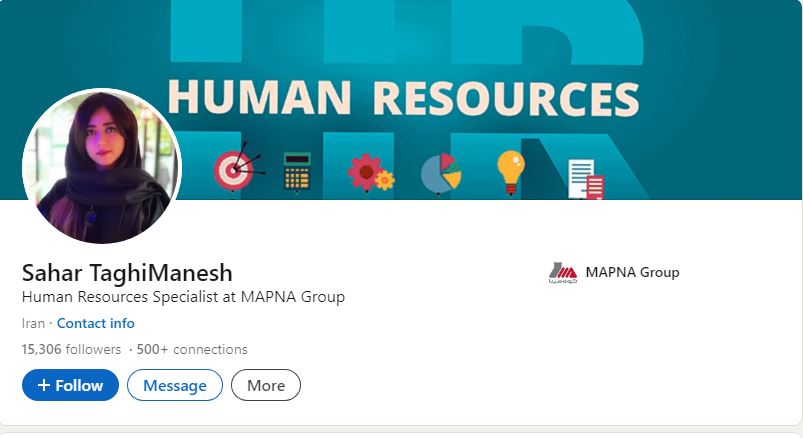
Task: Click the calculator icon in banner
Action: click(x=297, y=173)
